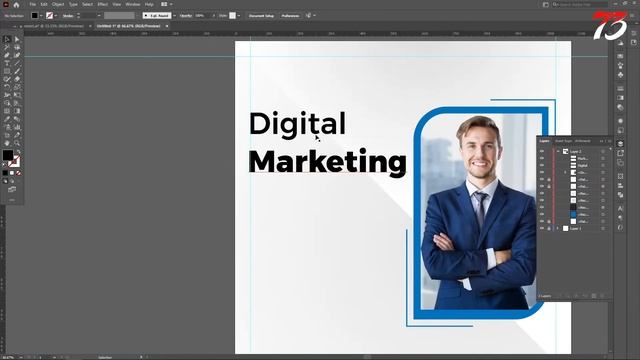Select the Paintbrush tool
The height and width of the screenshot is (360, 640).
(x=17, y=71)
